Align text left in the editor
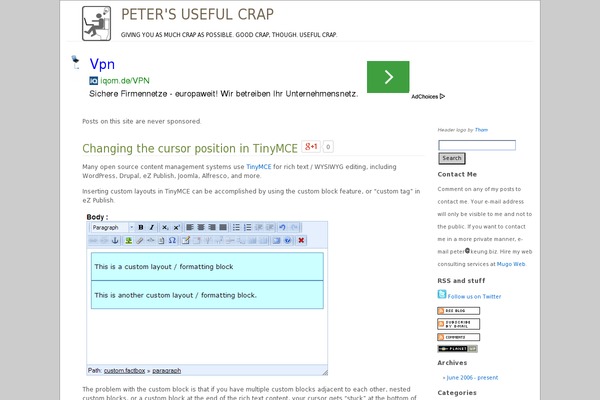The image size is (600, 400). tap(190, 227)
